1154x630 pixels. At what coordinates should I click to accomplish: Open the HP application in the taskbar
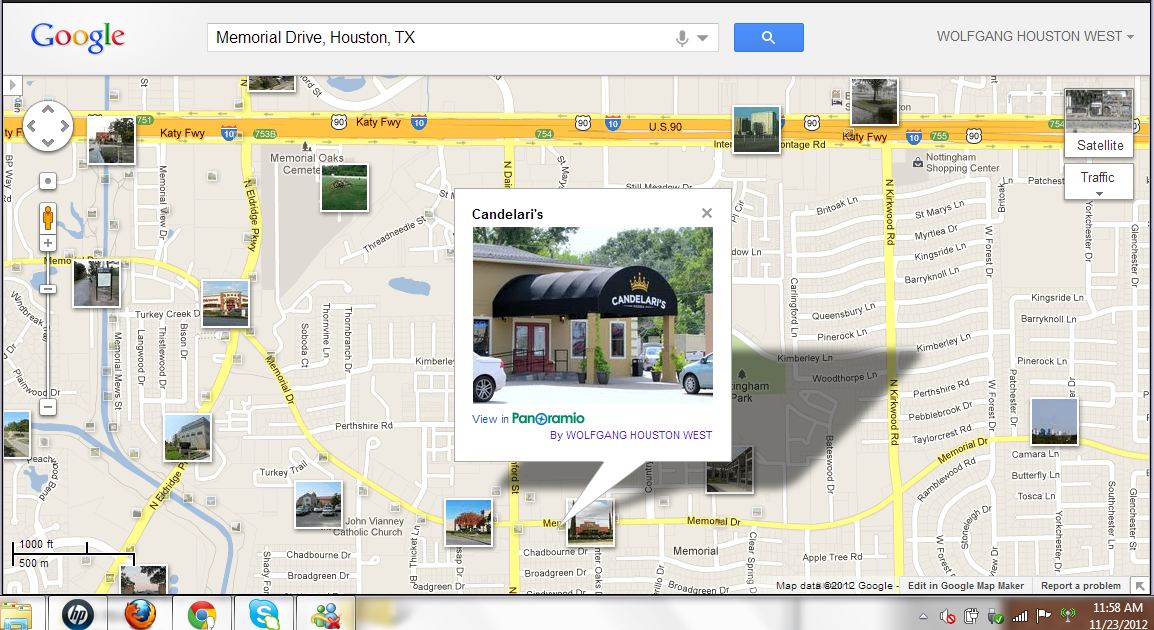tap(78, 615)
